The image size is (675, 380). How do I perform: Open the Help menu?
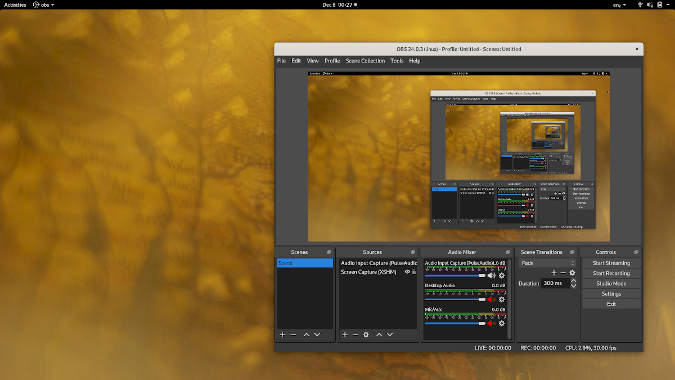(414, 61)
